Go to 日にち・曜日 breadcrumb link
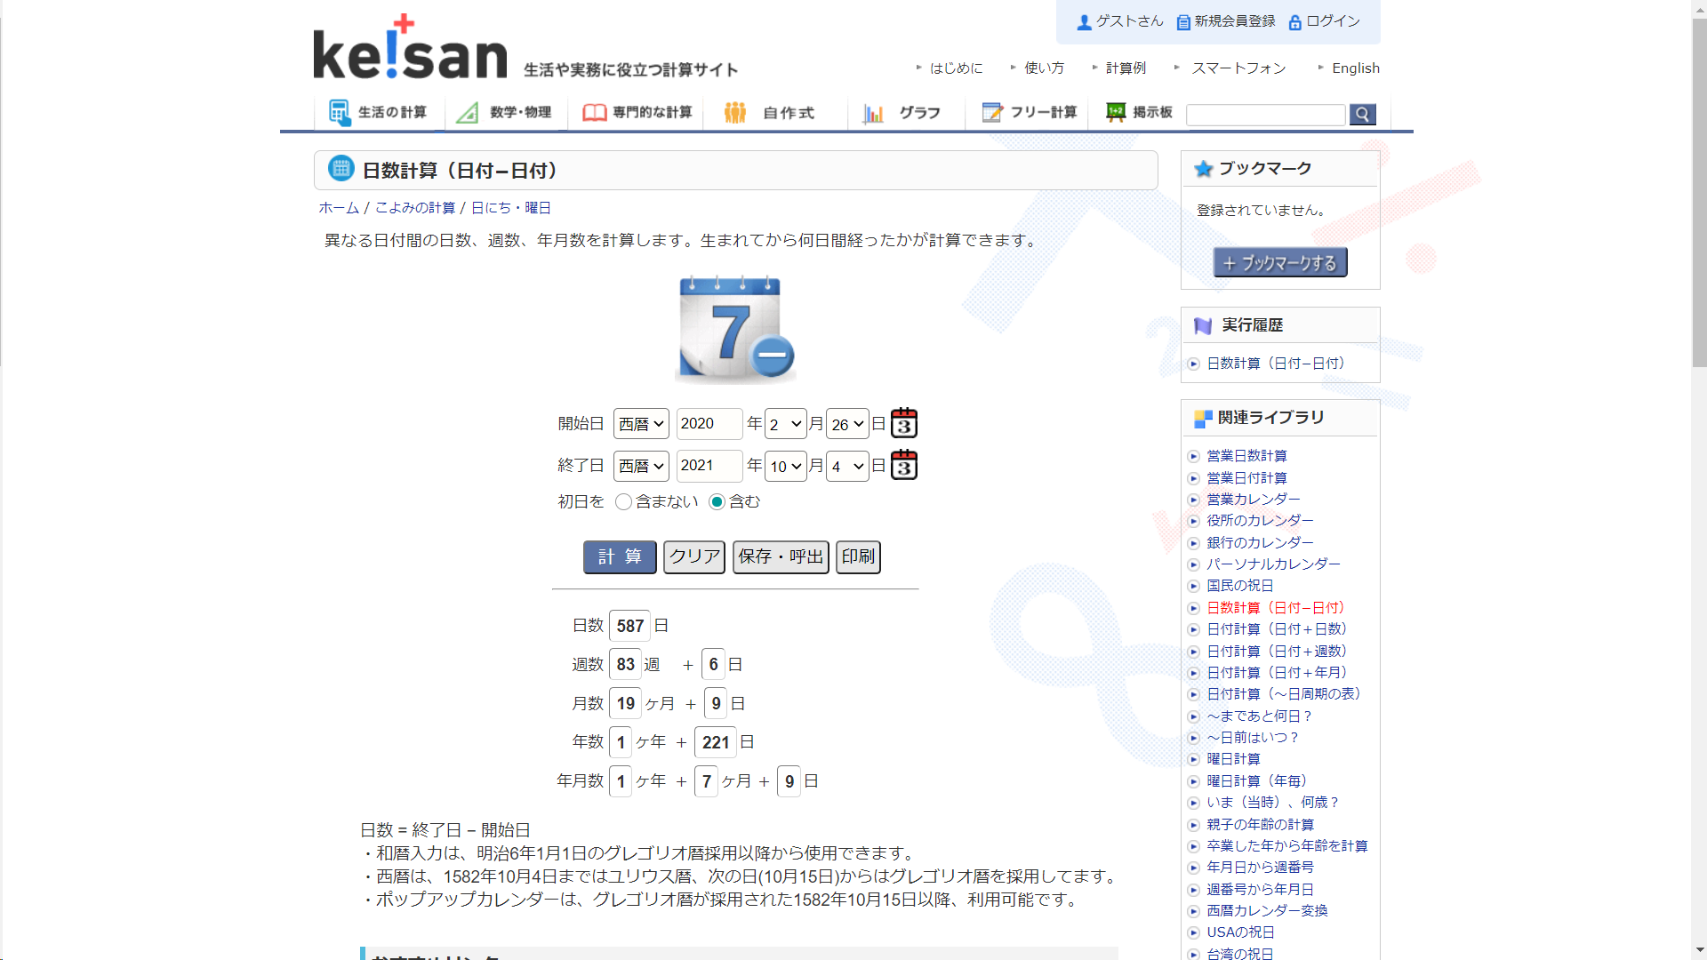Viewport: 1707px width, 960px height. 511,208
